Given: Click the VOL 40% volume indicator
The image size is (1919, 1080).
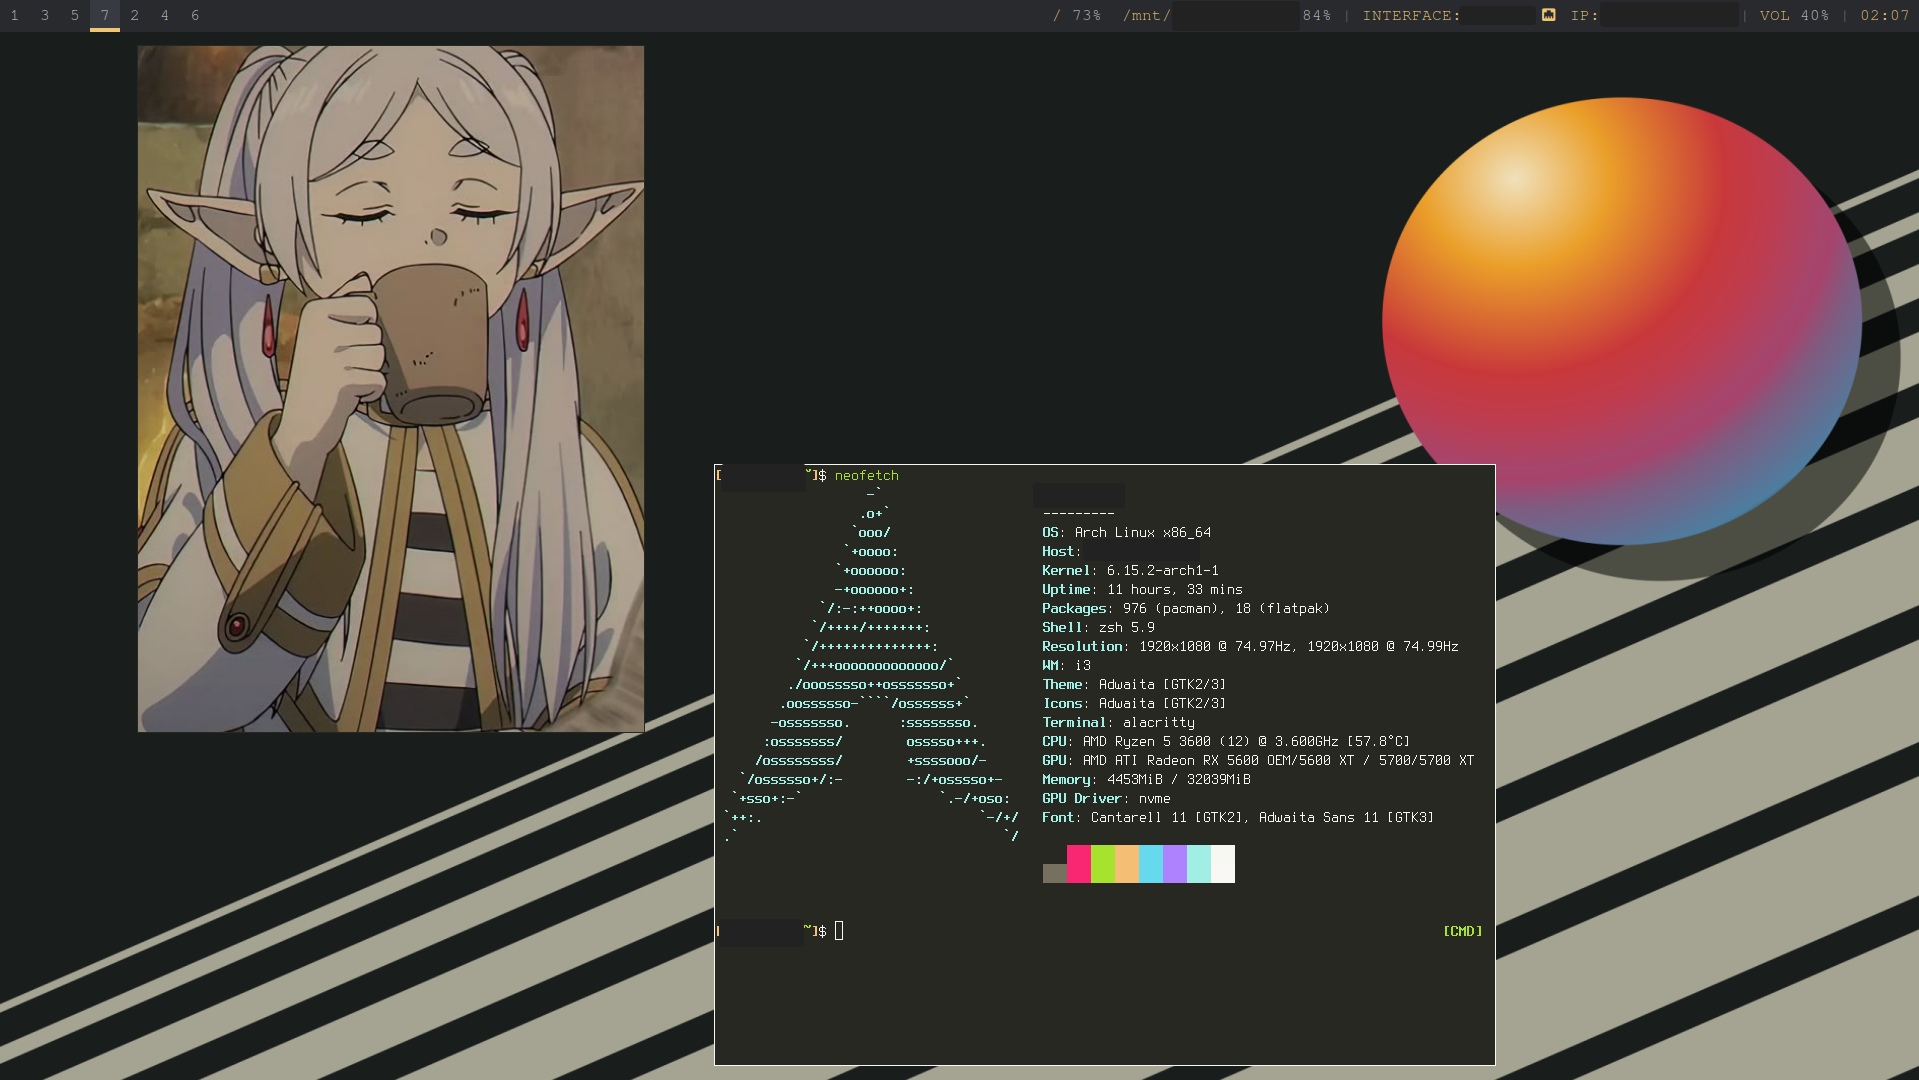Looking at the screenshot, I should (1794, 15).
